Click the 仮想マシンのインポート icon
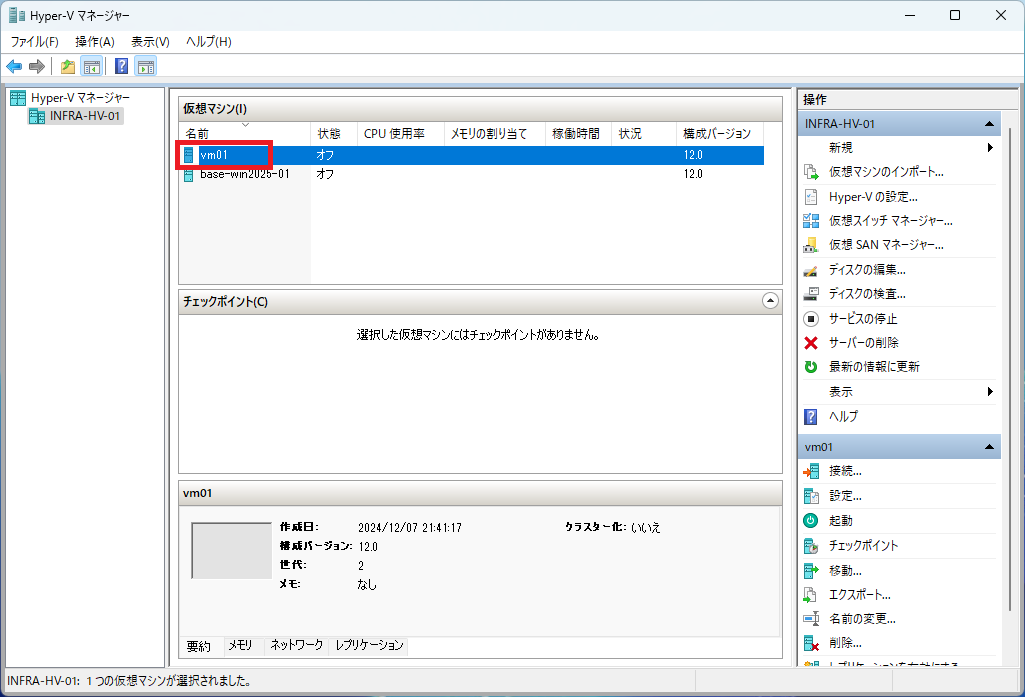The width and height of the screenshot is (1025, 697). (x=811, y=172)
